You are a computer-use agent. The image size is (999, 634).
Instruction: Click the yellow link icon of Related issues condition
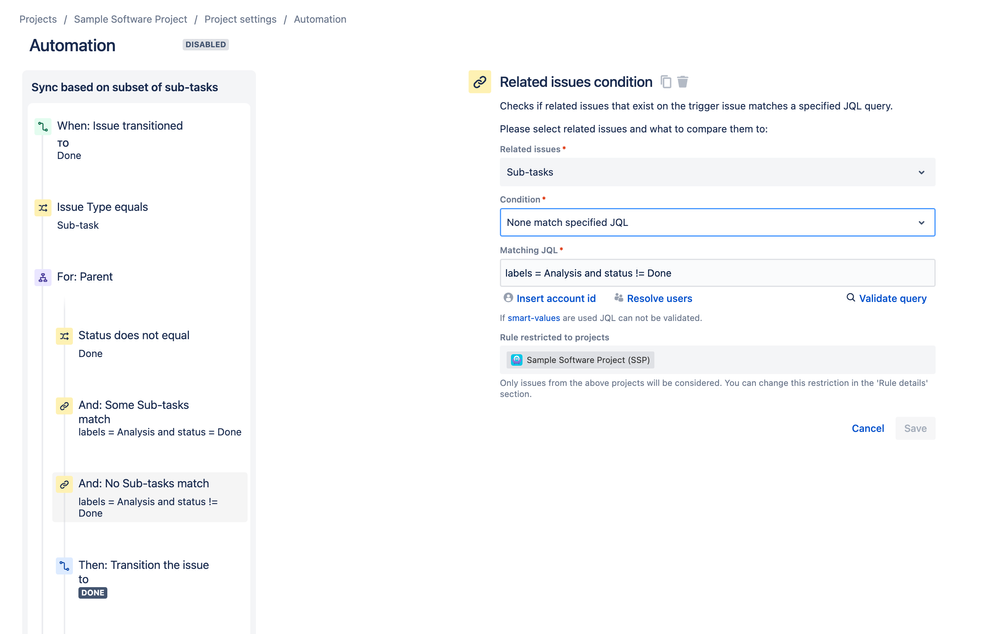point(480,82)
